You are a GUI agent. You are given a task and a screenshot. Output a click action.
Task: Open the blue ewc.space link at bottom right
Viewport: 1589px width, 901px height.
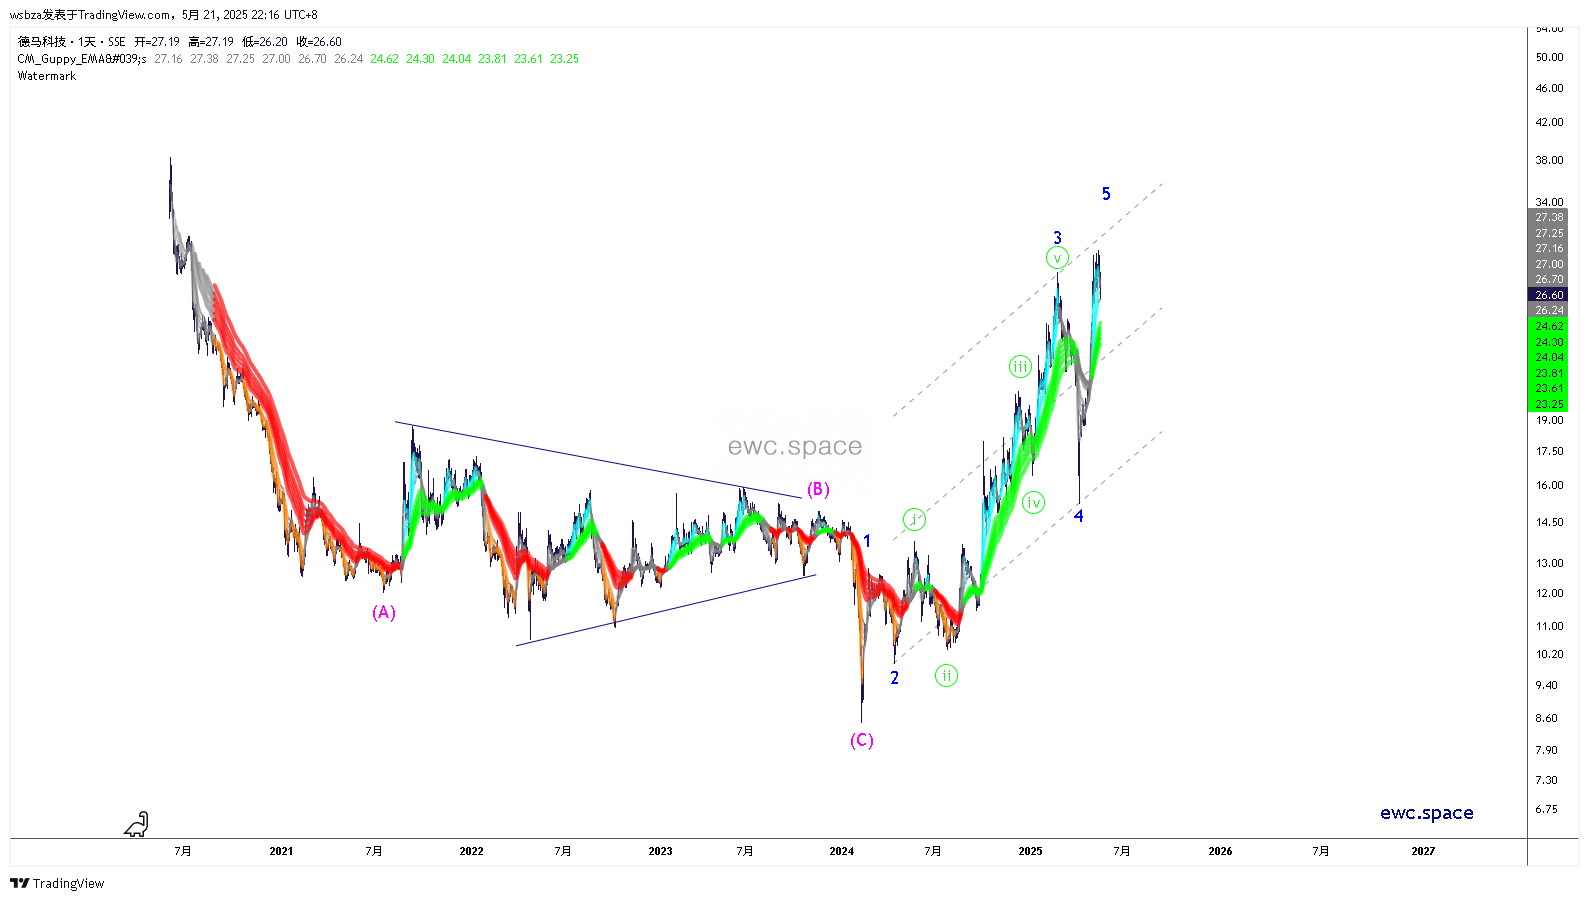click(1426, 813)
